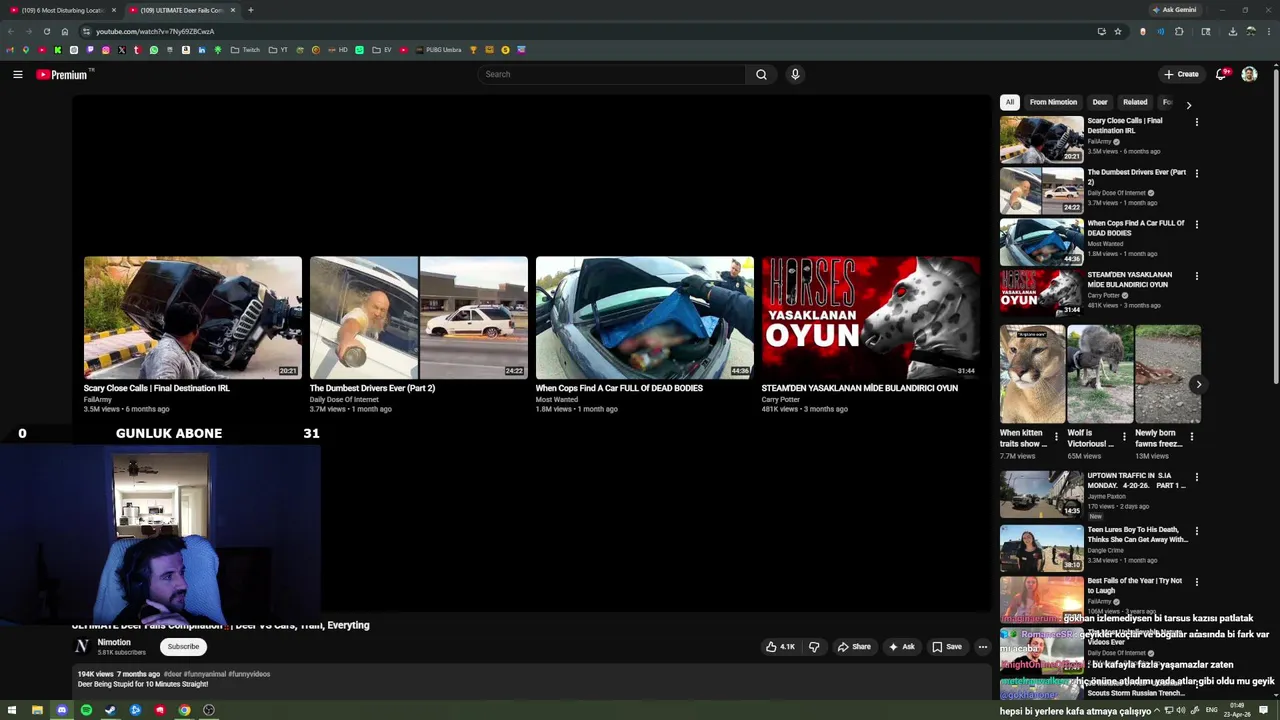Reload the page
Screen dimensions: 1280x720
46,31
